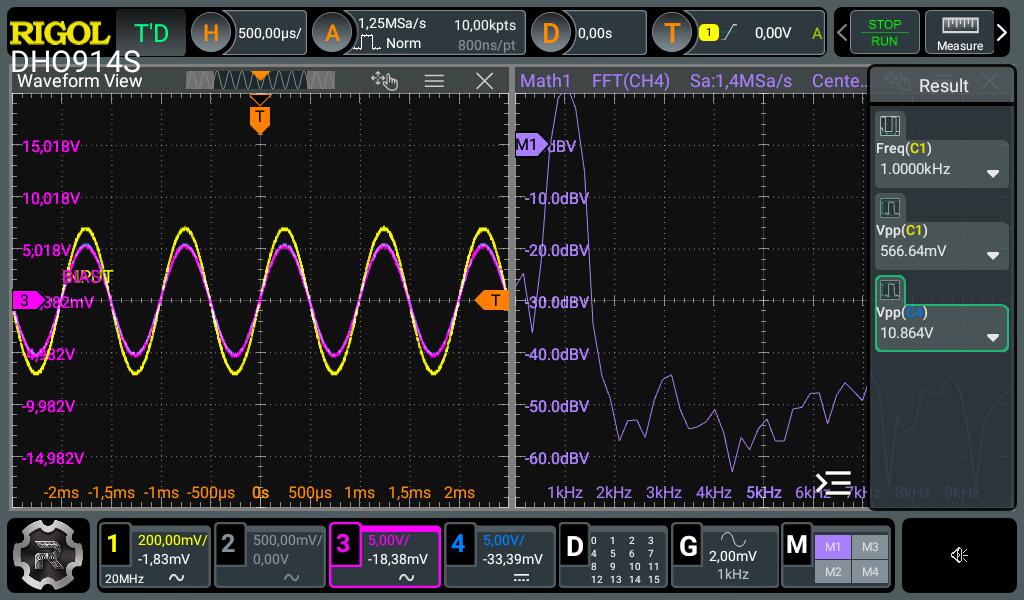Toggle the STOP/RUN button
Viewport: 1024px width, 600px height.
point(884,32)
